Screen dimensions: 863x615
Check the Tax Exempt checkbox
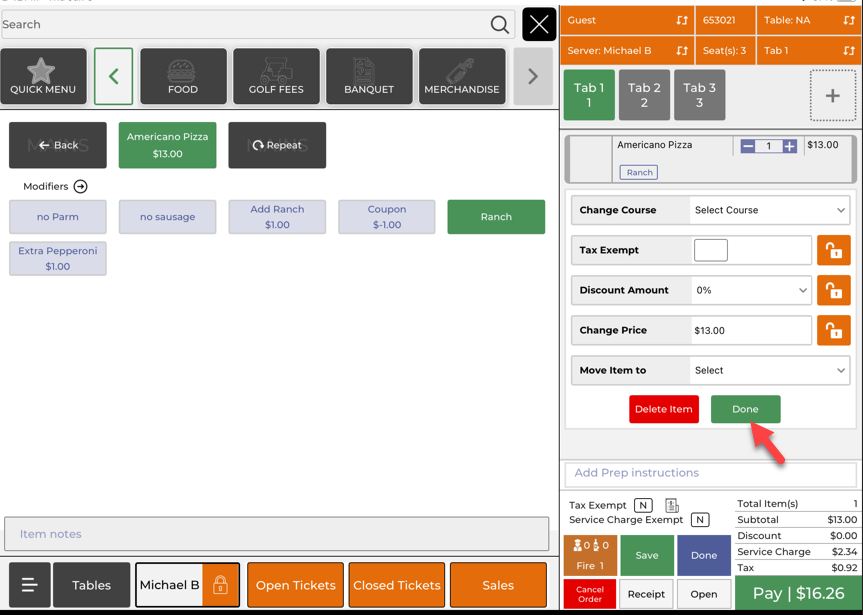click(710, 250)
